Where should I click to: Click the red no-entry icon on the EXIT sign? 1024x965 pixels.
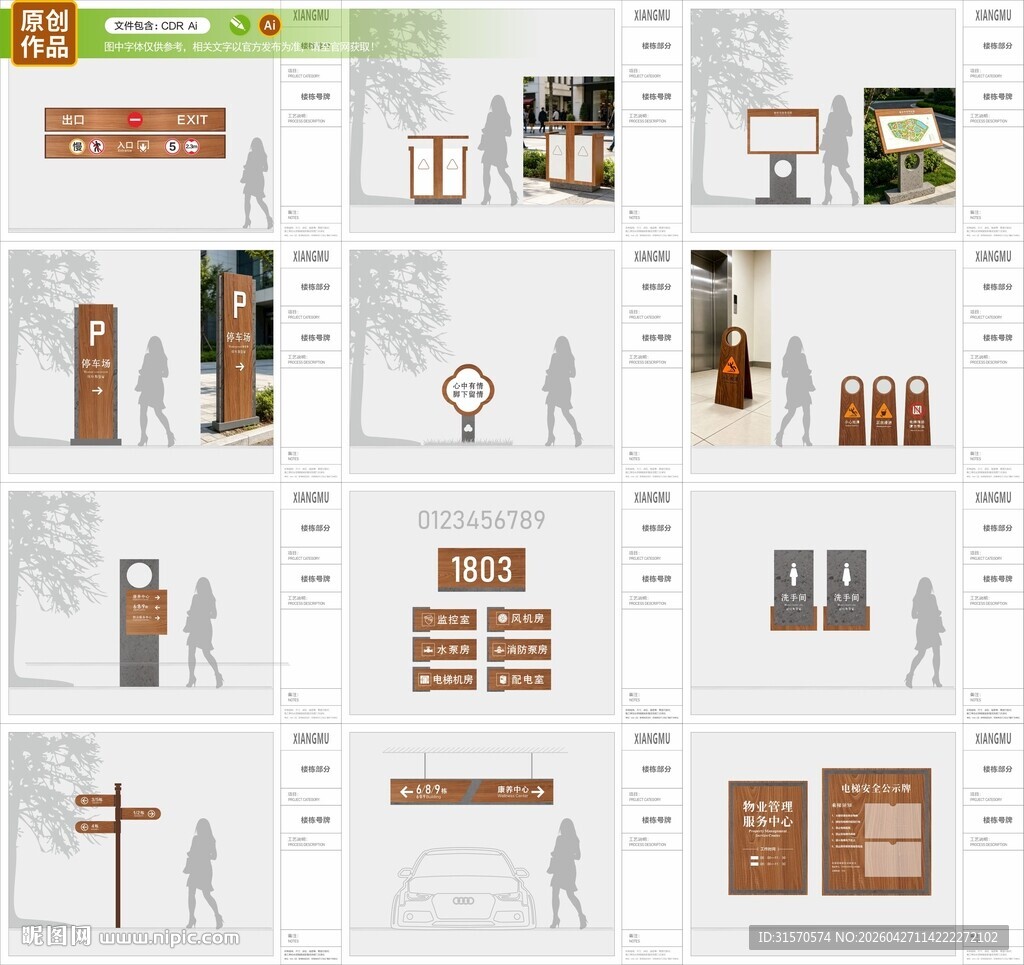pyautogui.click(x=135, y=119)
